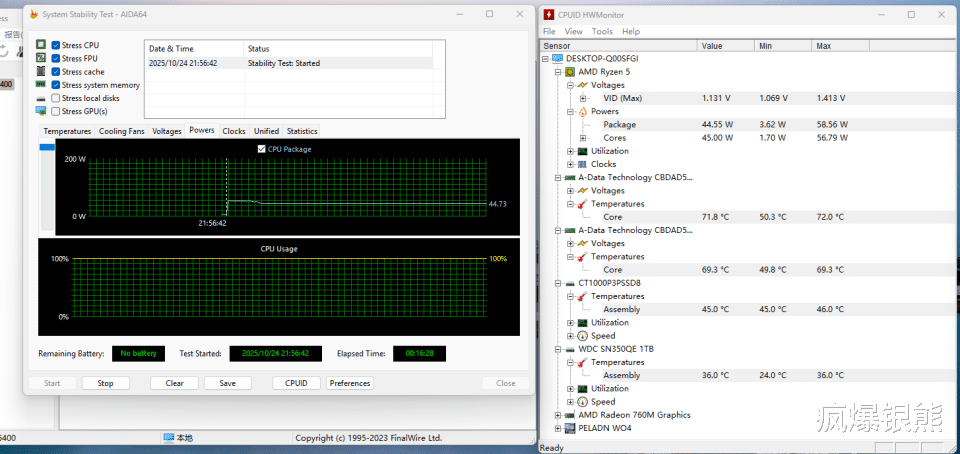This screenshot has width=960, height=454.
Task: Disable Stress system memory checkbox
Action: (56, 85)
